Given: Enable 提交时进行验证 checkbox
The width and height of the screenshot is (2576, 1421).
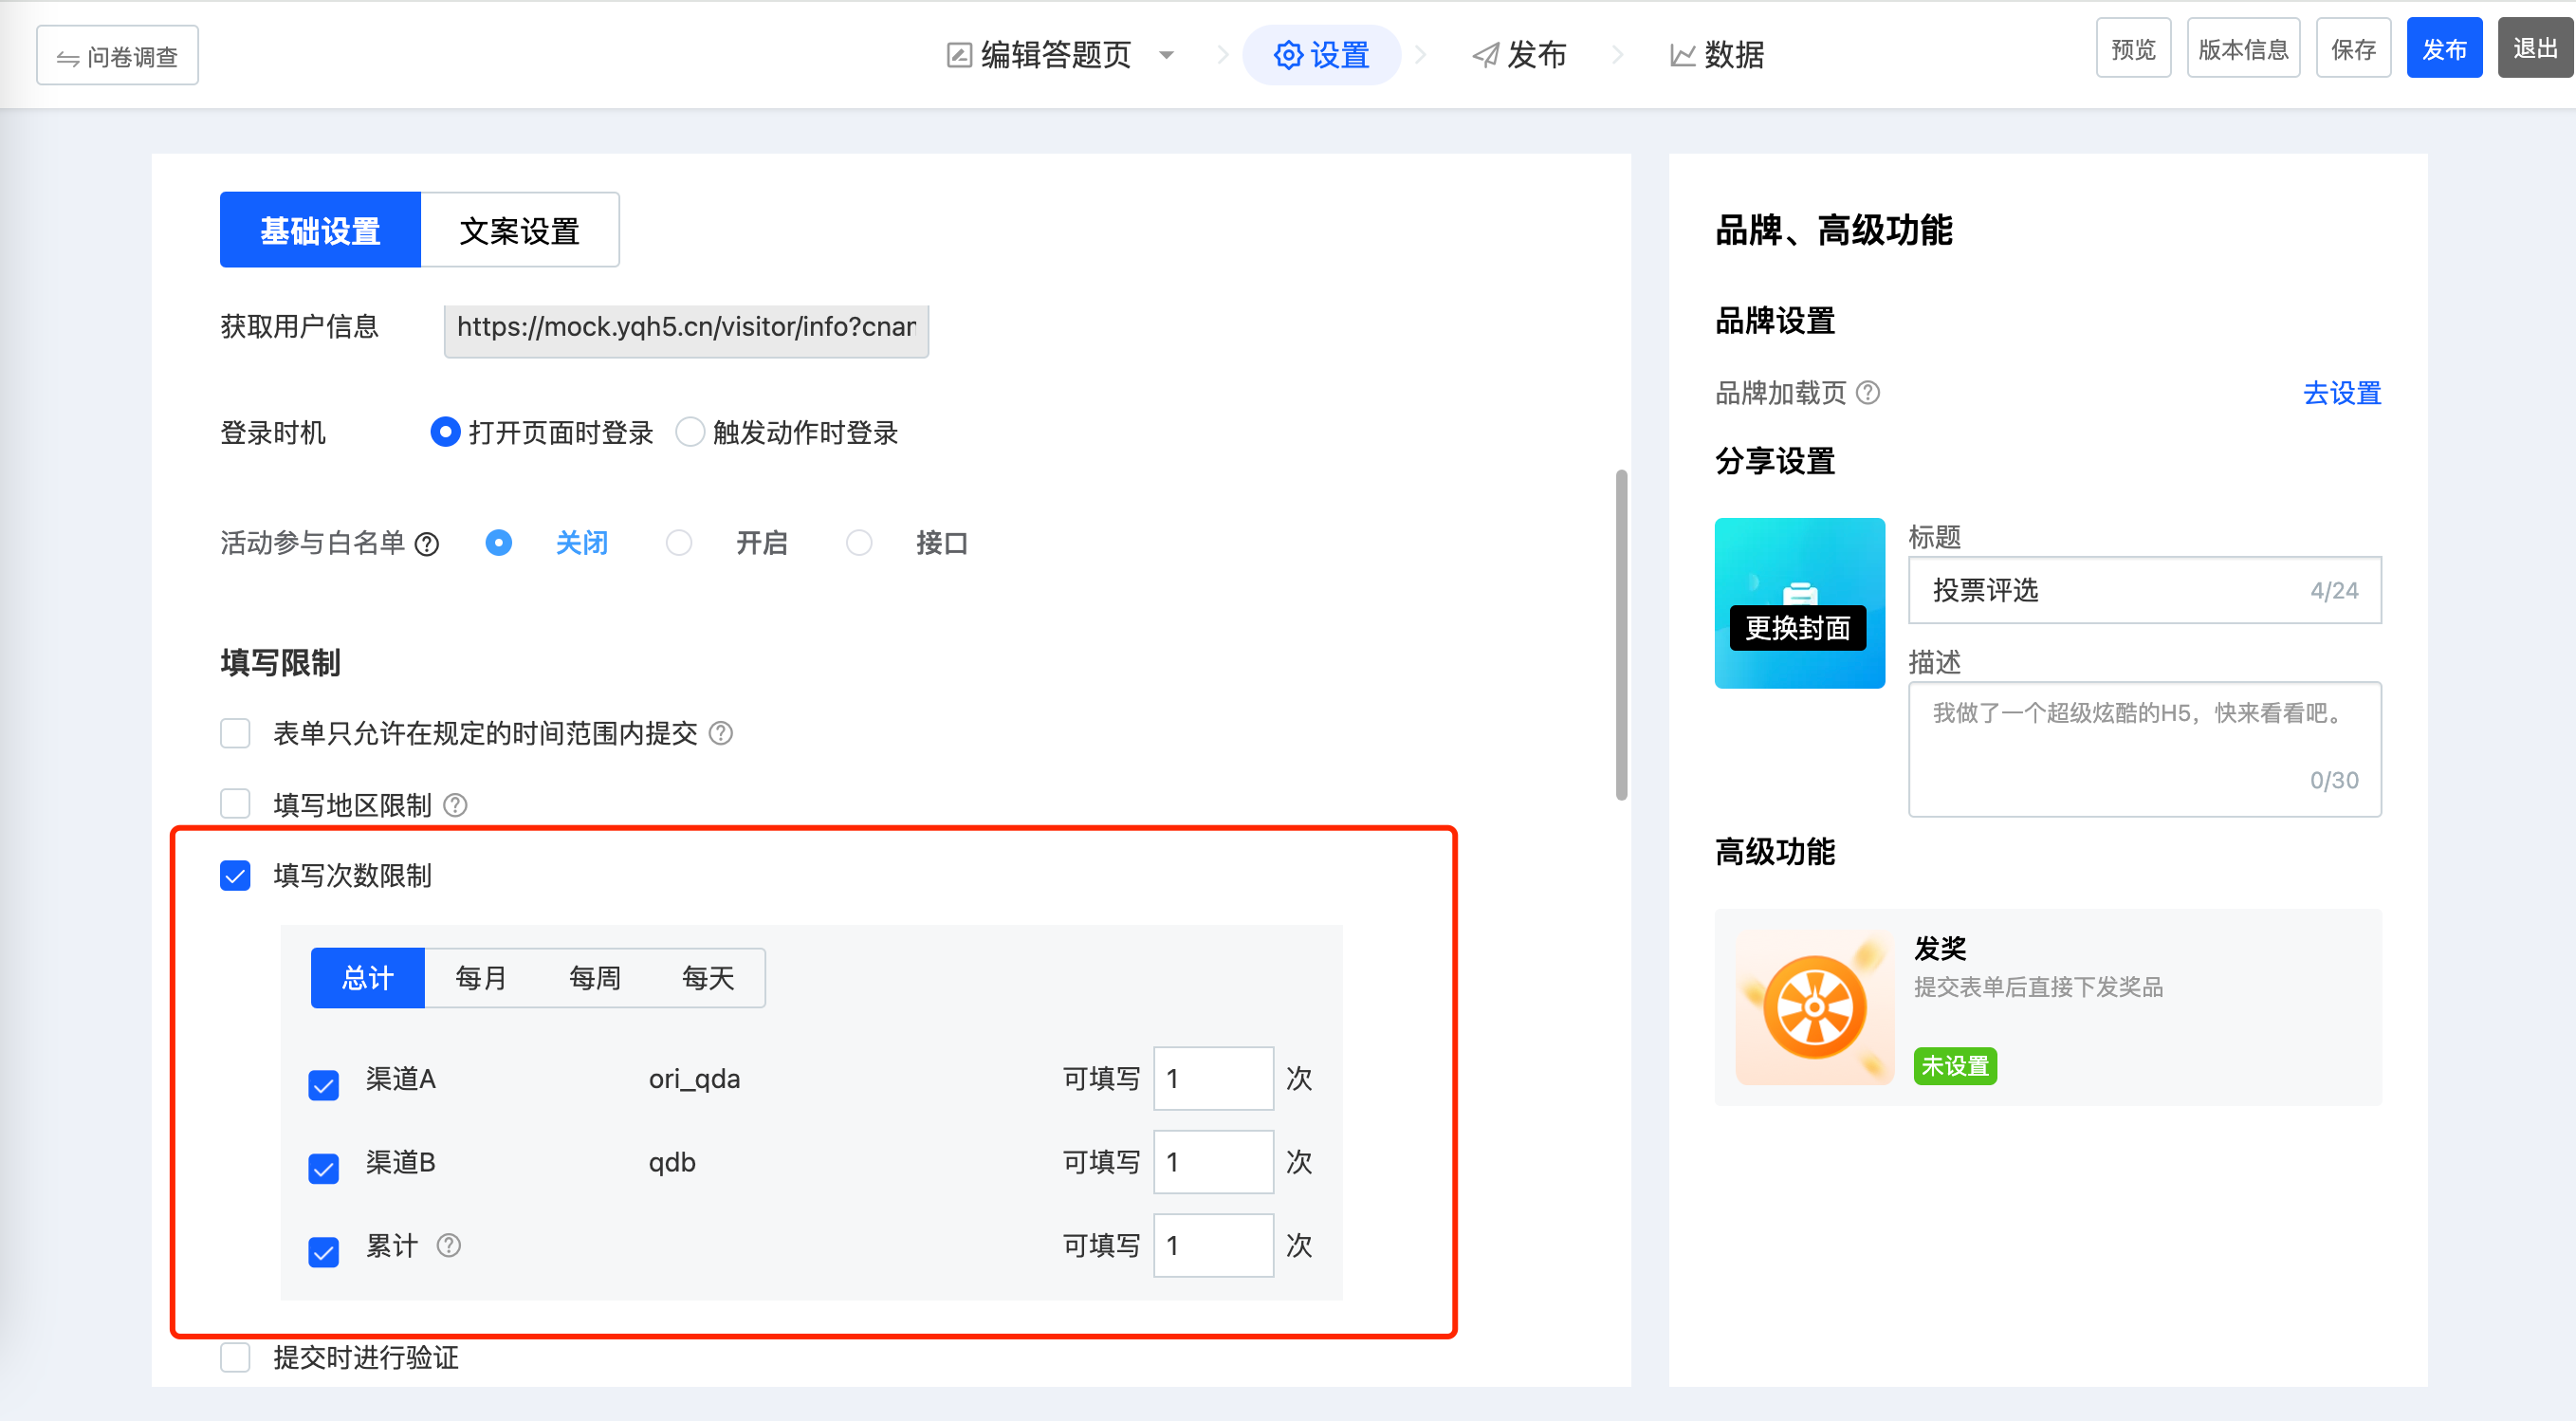Looking at the screenshot, I should tap(235, 1357).
